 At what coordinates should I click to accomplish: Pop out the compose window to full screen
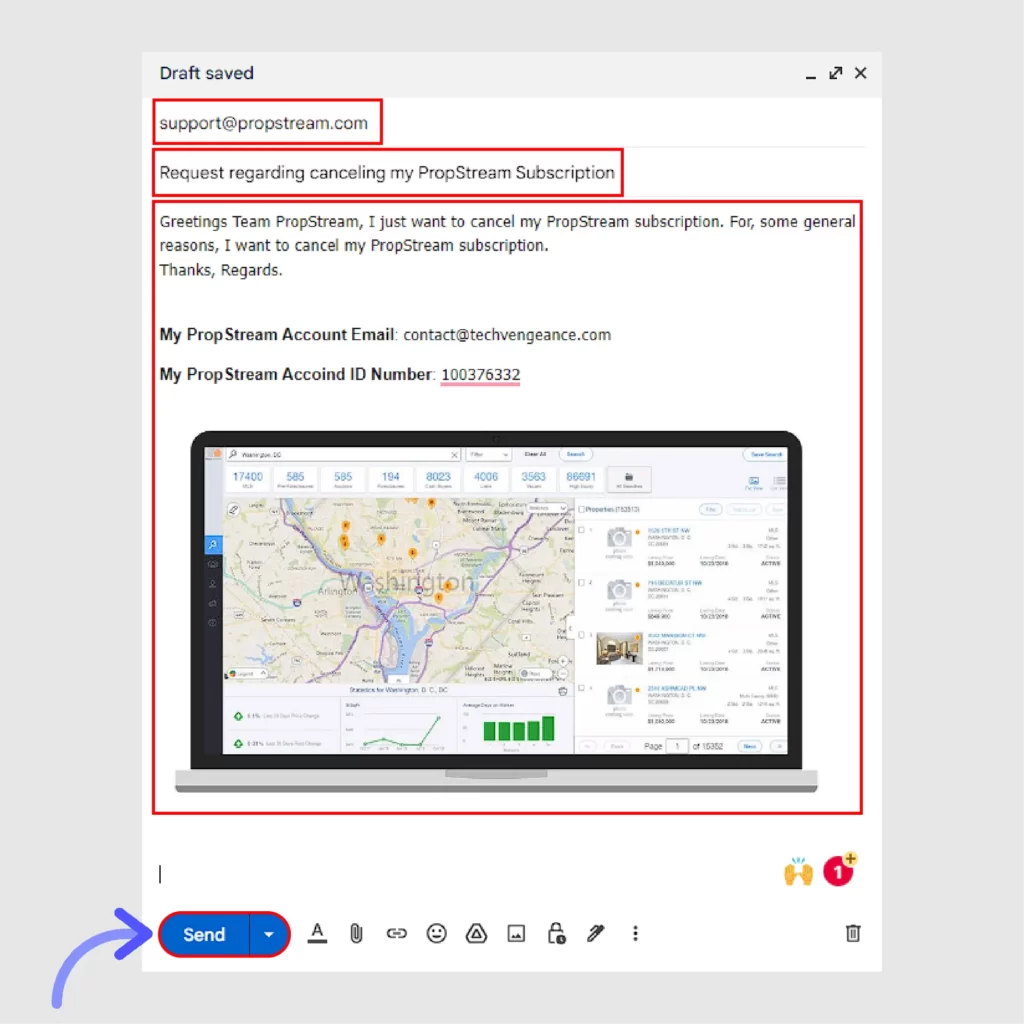[x=836, y=73]
